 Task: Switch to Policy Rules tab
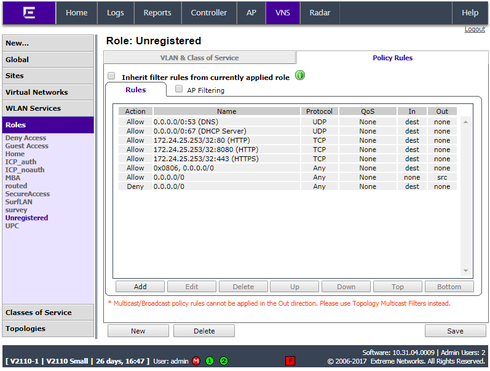coord(392,58)
